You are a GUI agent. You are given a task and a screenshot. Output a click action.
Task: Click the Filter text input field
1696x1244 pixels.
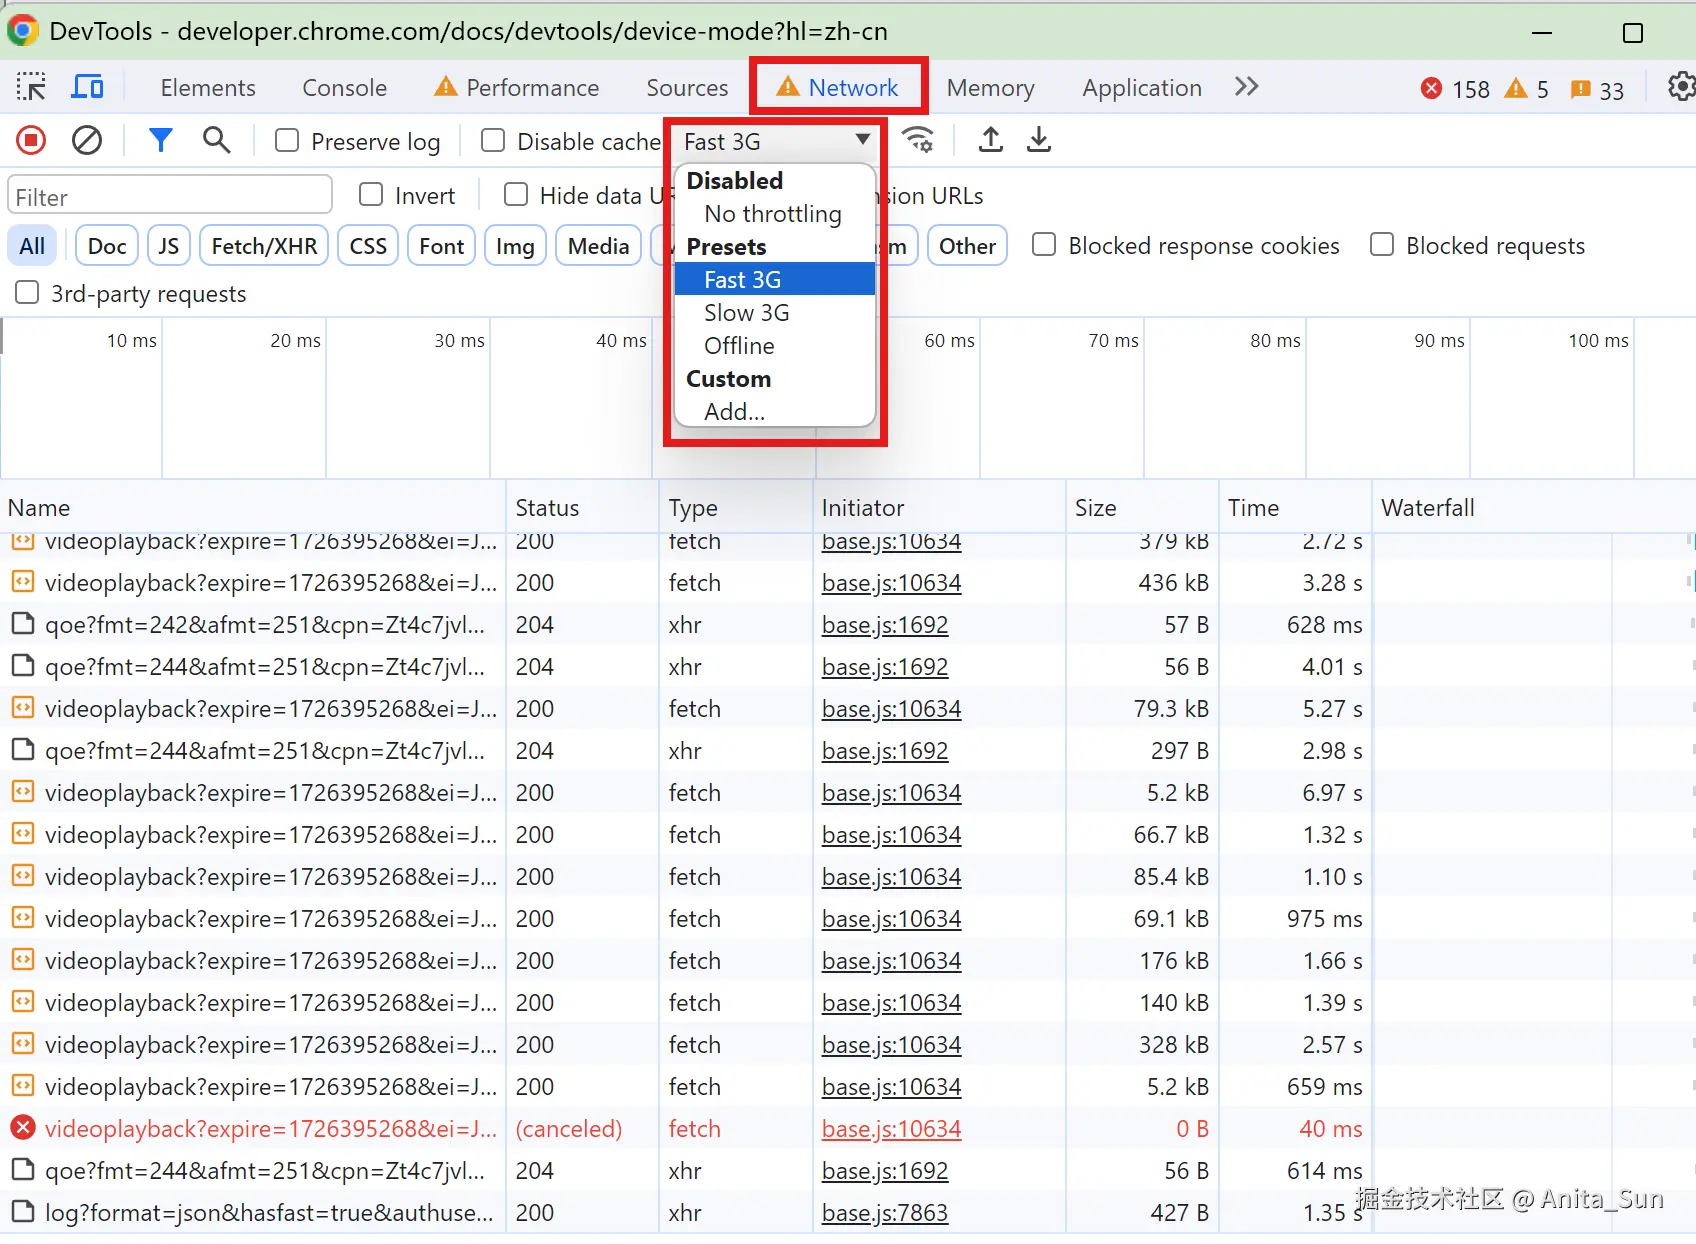click(170, 196)
